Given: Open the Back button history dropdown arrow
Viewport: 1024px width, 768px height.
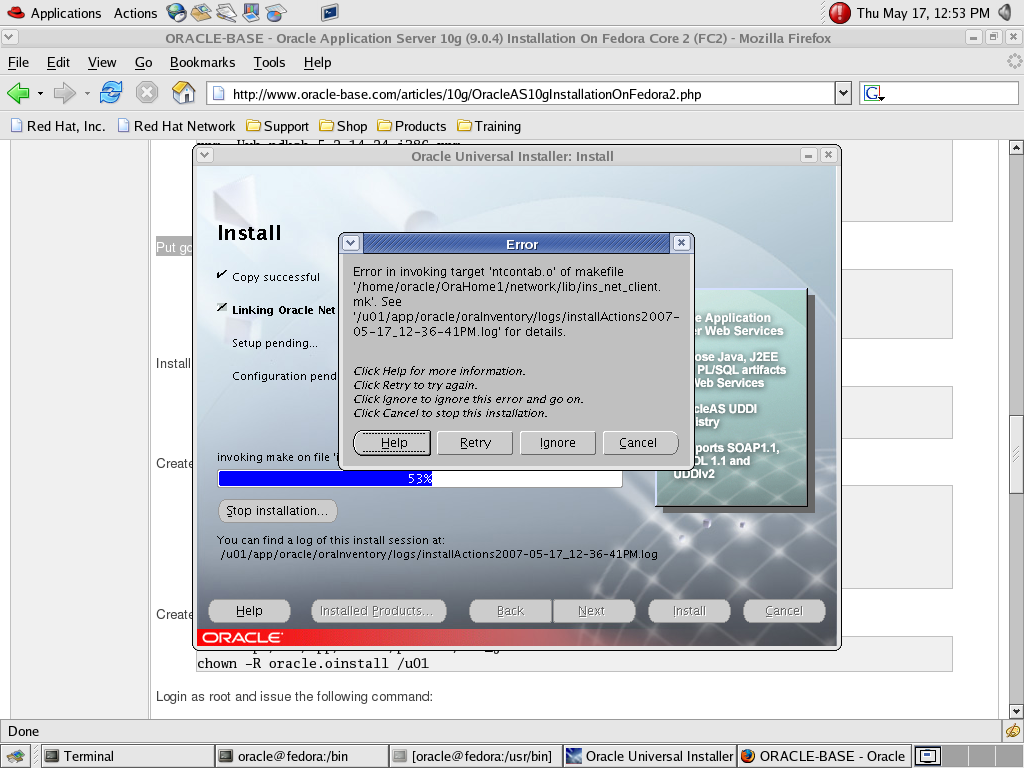Looking at the screenshot, I should 40,94.
